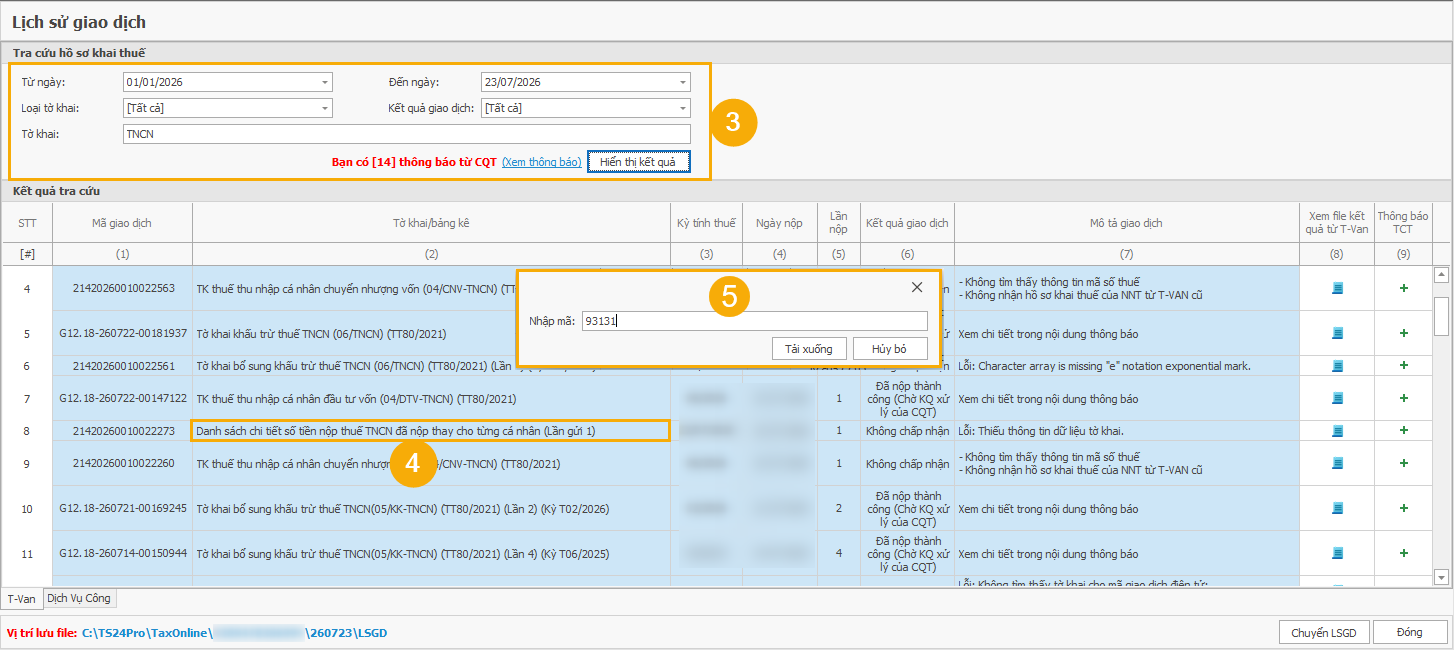Select transaction code G12.18-260721-00169245

coord(123,508)
